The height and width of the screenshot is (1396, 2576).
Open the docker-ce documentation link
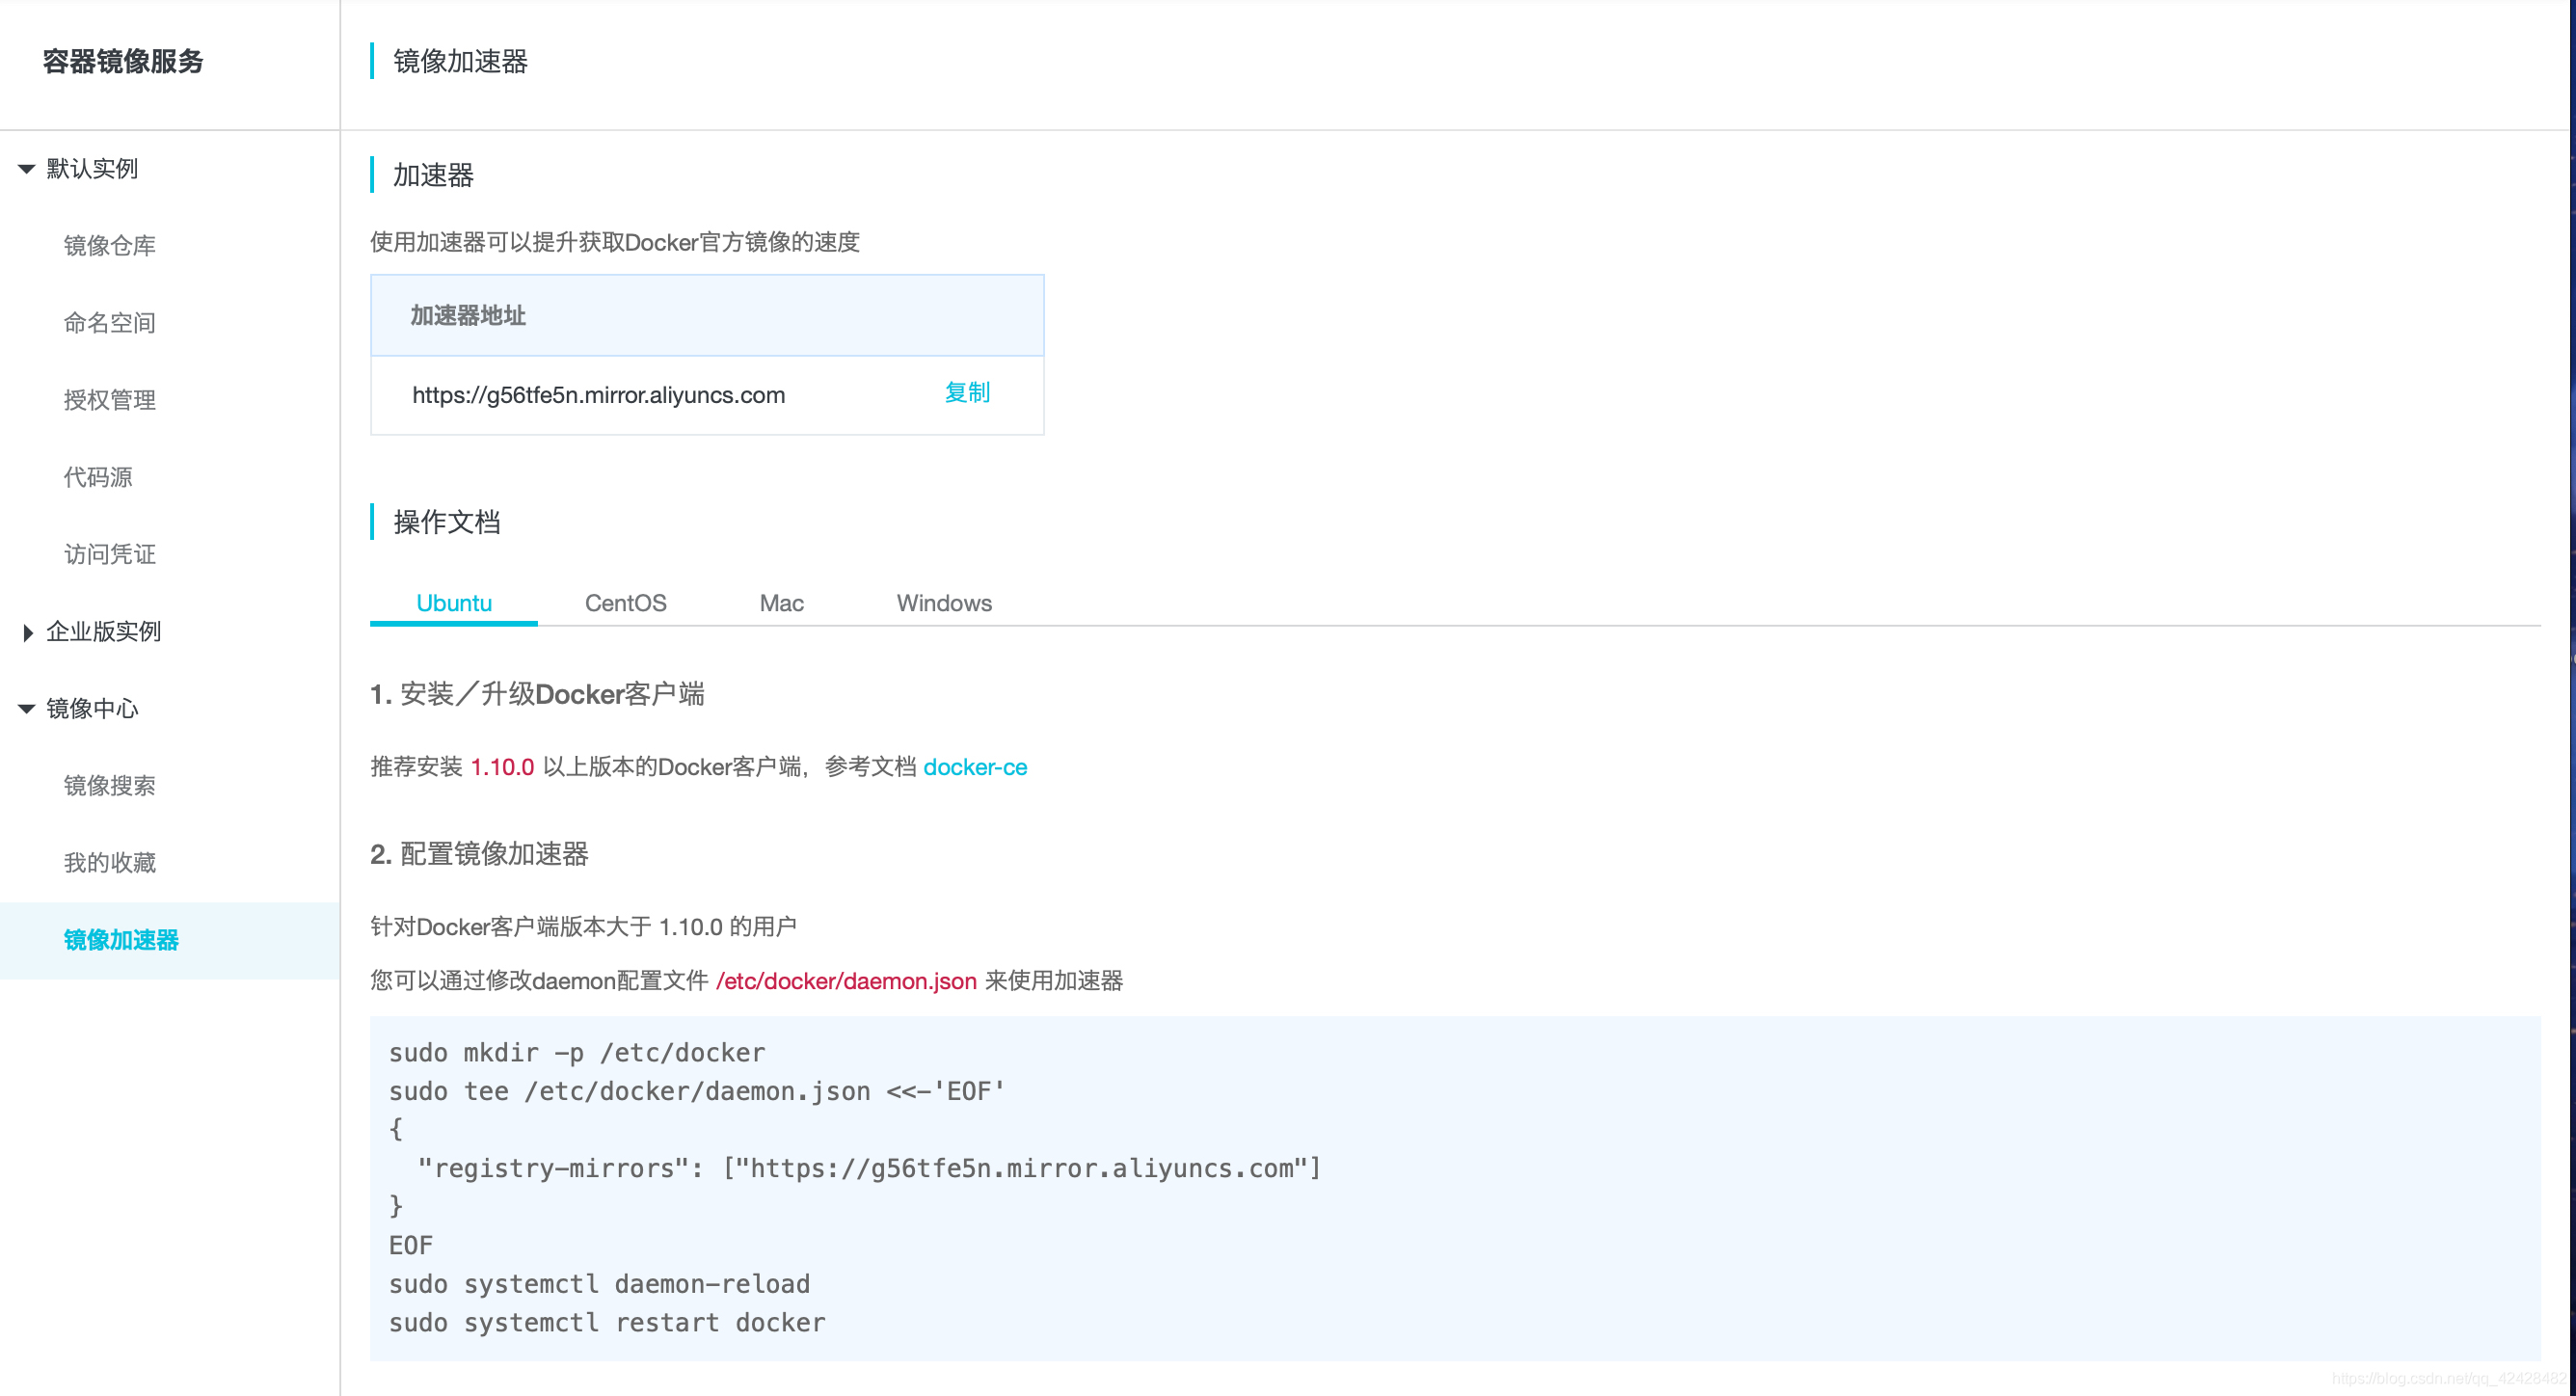974,767
